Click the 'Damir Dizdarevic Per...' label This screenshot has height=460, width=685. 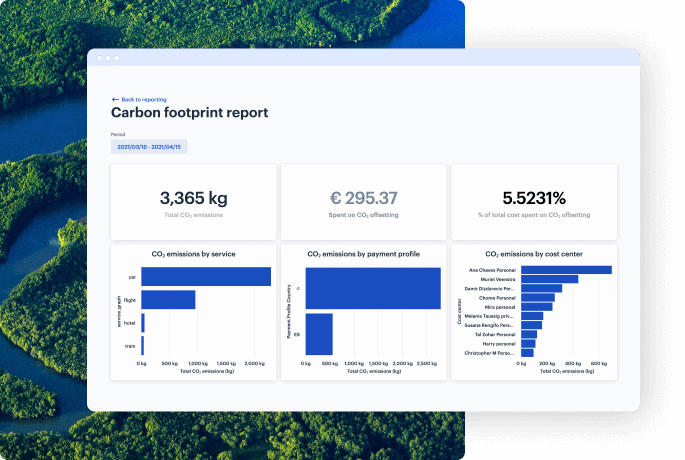point(490,289)
